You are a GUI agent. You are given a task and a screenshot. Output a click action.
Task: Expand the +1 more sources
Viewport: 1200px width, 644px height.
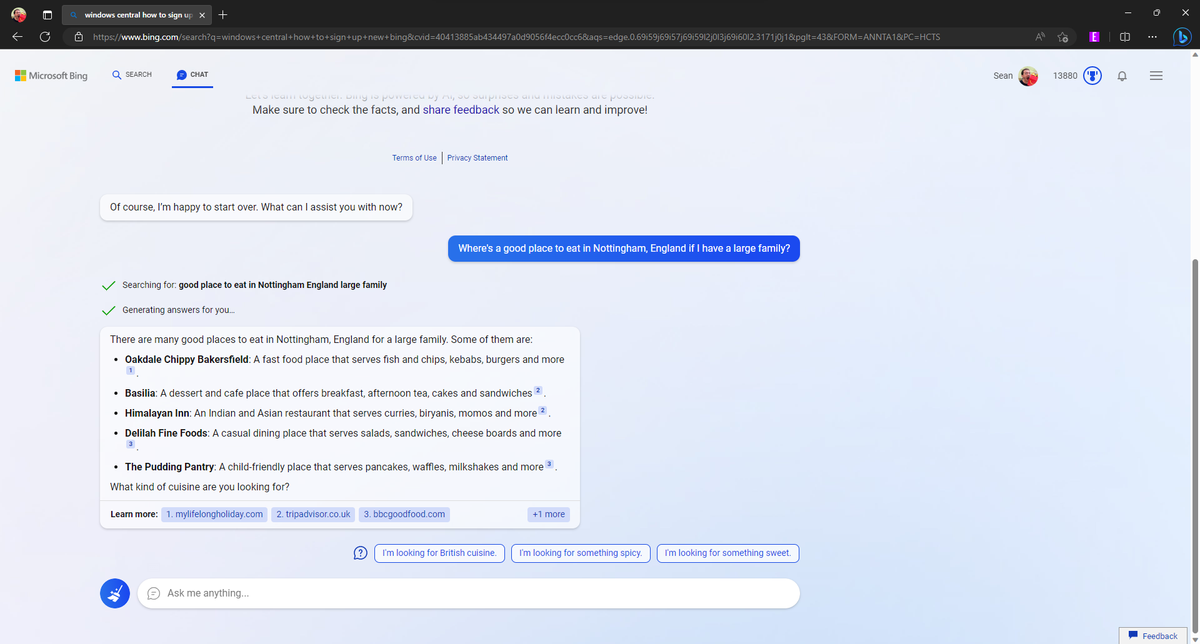pyautogui.click(x=549, y=514)
